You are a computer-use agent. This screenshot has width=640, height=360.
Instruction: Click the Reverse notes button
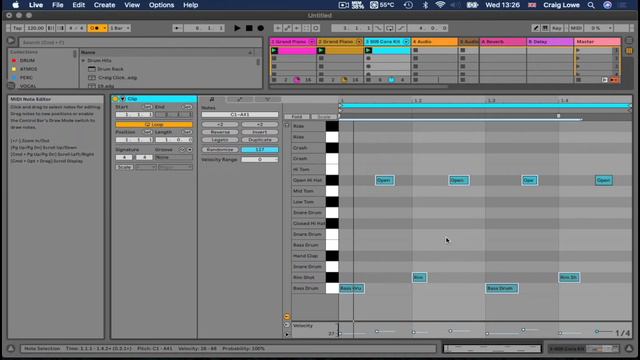tap(220, 132)
